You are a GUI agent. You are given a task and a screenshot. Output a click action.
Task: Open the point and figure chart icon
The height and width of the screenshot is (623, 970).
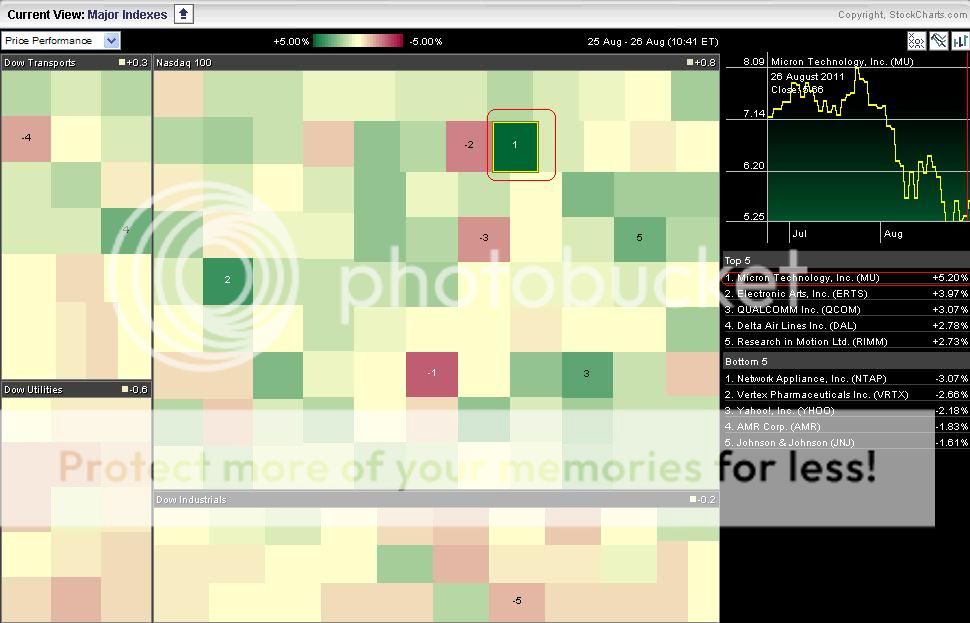click(x=916, y=41)
